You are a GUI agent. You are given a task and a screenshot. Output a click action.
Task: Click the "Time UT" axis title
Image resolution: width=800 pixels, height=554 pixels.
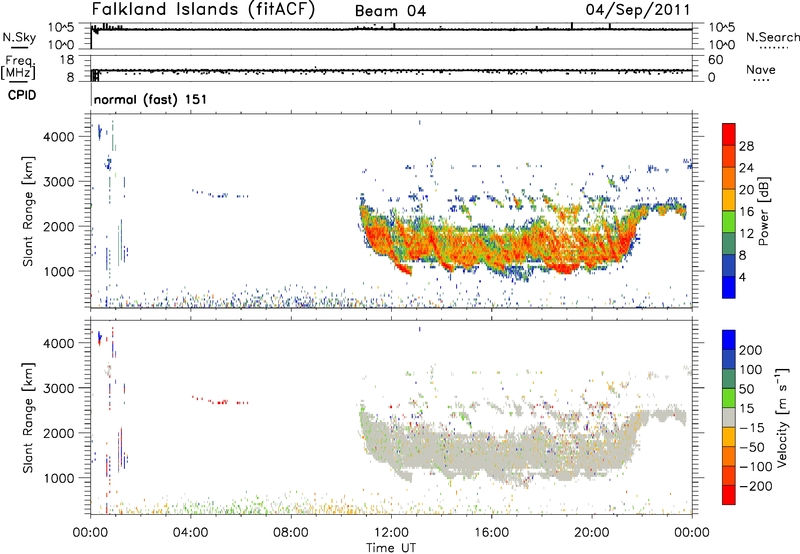point(391,548)
